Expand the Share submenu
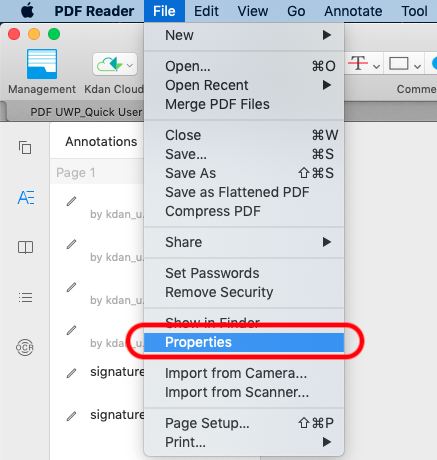Screen dimensions: 437x460 [244, 242]
